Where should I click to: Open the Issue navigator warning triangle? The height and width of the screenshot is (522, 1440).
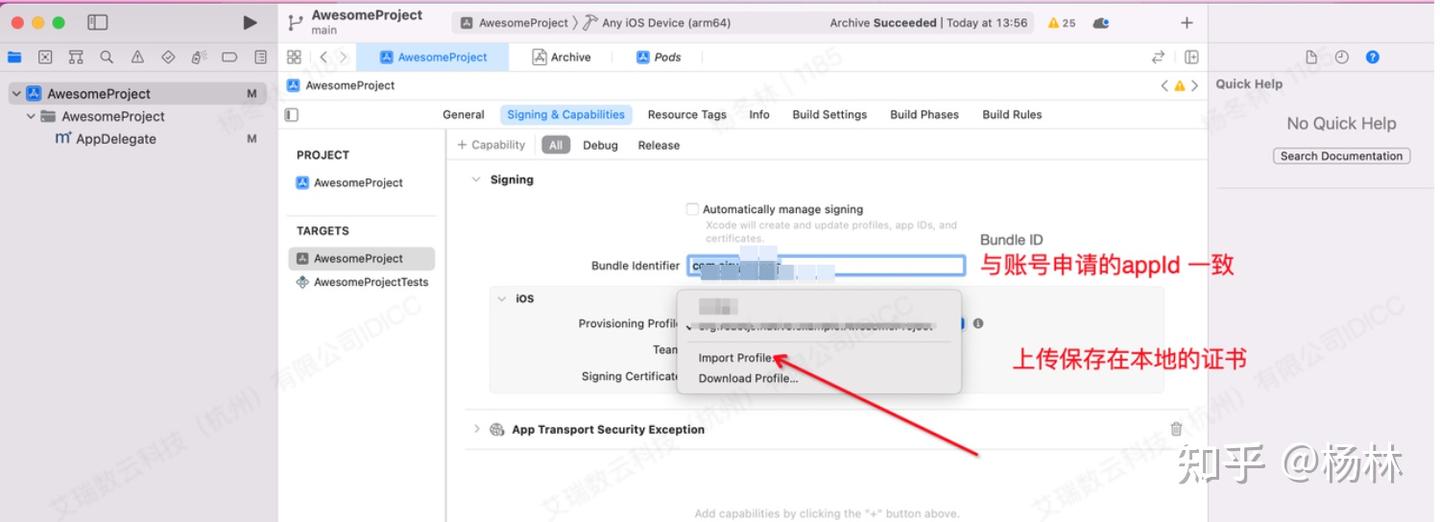point(137,57)
